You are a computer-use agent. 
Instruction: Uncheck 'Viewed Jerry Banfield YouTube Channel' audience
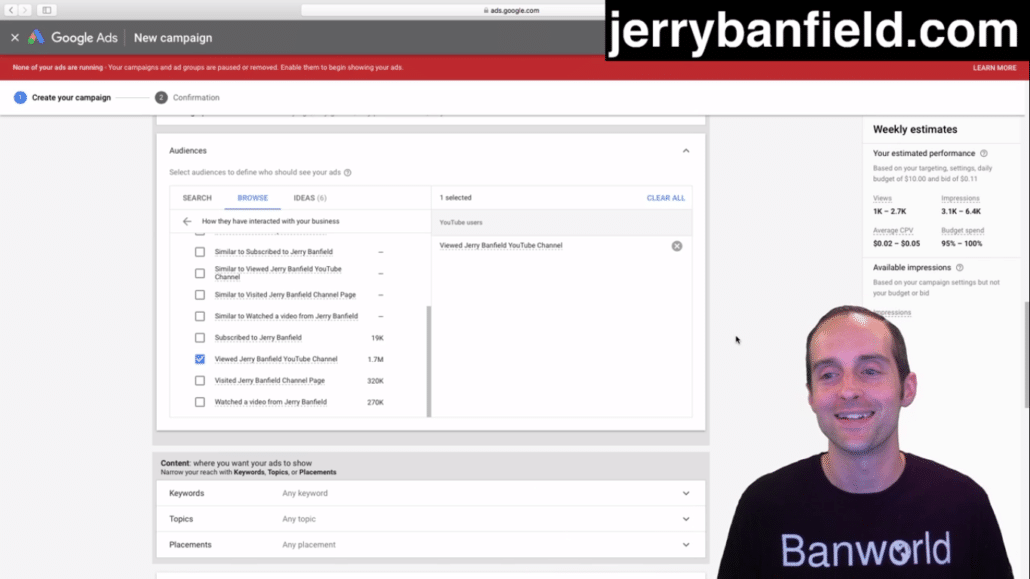coord(200,359)
